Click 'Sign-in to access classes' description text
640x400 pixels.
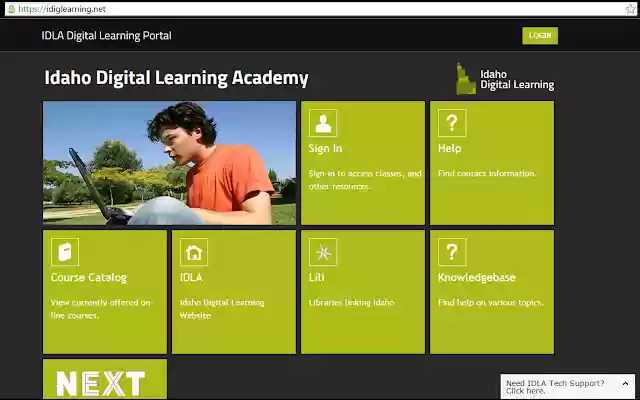(x=365, y=180)
